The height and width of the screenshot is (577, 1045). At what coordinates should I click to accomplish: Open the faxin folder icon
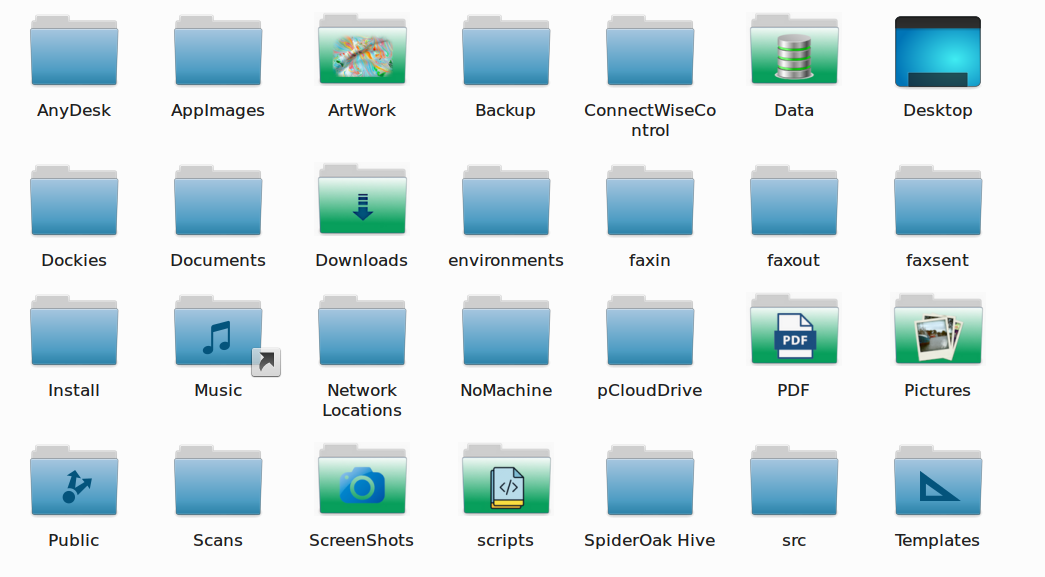pos(650,201)
